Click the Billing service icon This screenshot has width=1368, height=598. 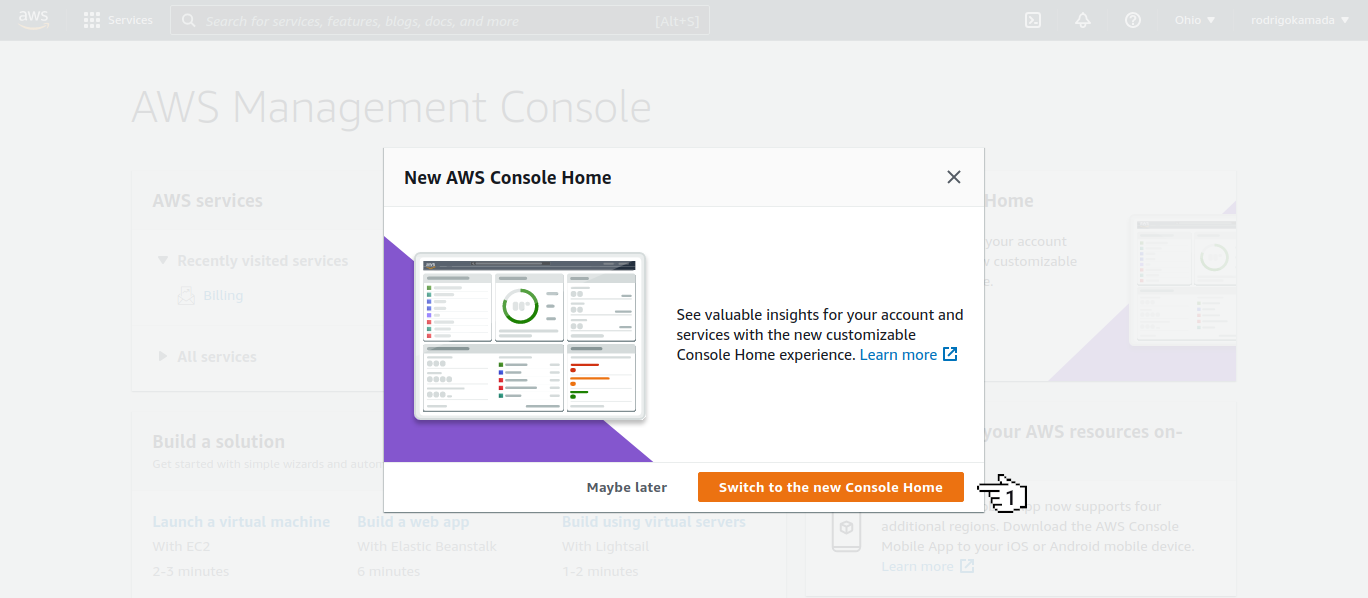186,295
